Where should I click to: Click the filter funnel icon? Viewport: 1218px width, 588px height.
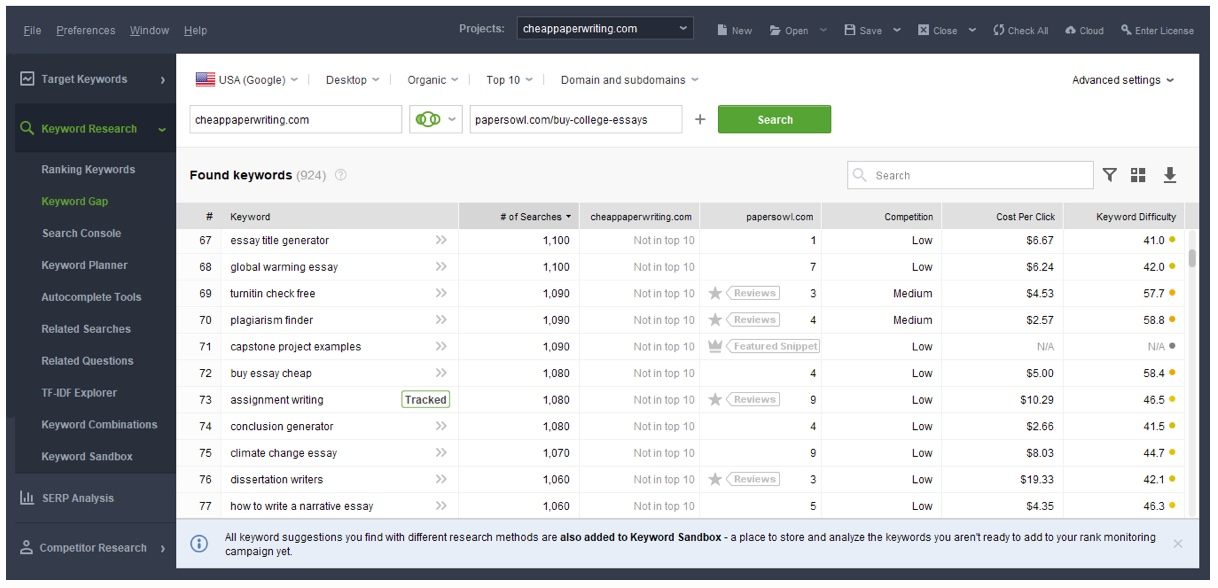click(x=1110, y=175)
